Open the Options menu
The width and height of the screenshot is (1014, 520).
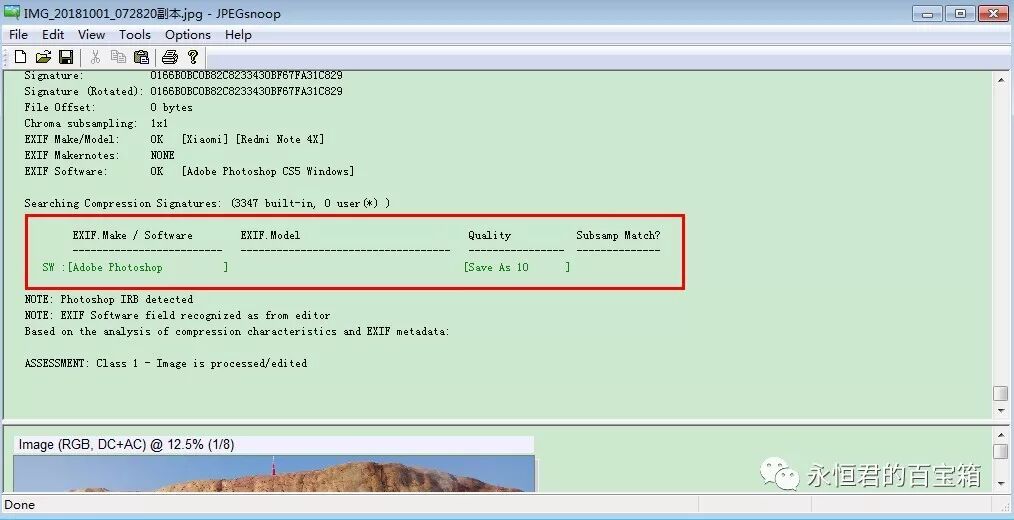[x=188, y=35]
